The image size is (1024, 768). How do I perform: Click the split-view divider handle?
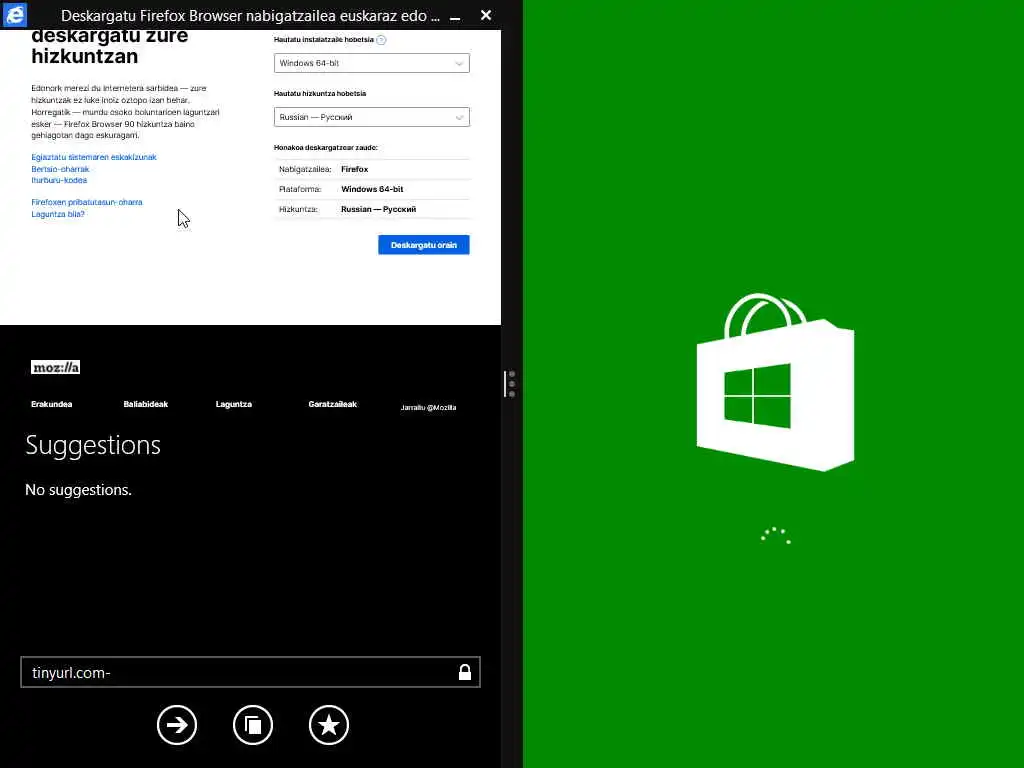coord(509,384)
